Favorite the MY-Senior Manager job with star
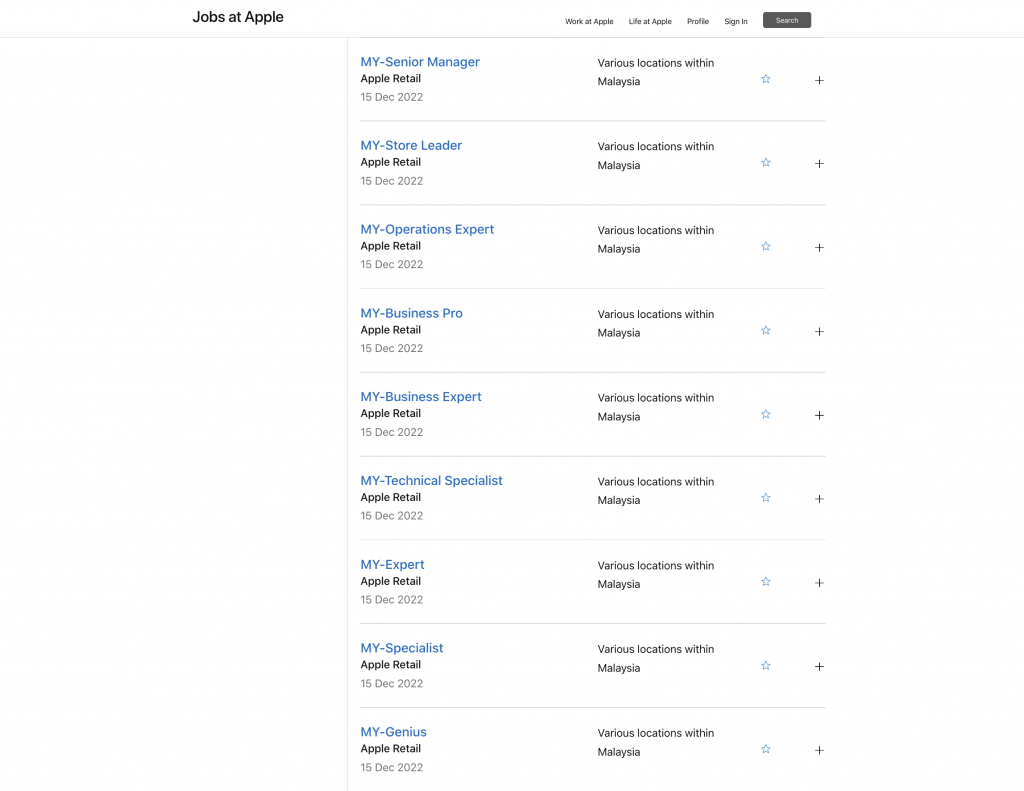This screenshot has width=1024, height=791. (766, 79)
